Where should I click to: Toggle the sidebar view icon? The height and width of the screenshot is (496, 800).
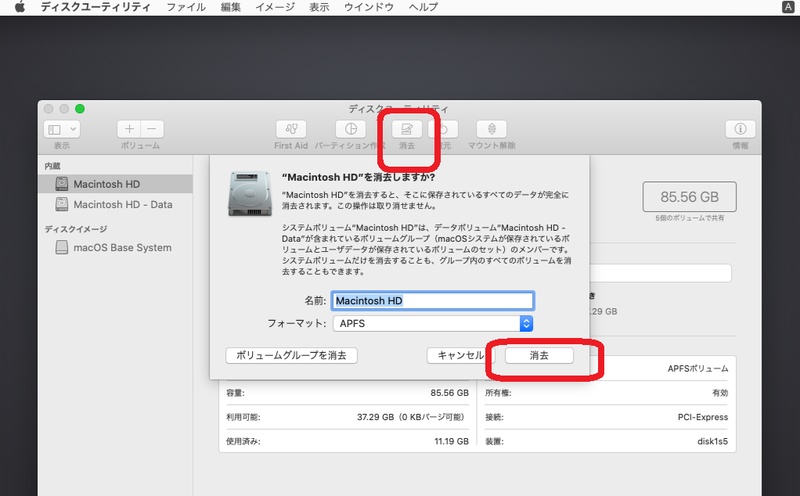pyautogui.click(x=54, y=129)
